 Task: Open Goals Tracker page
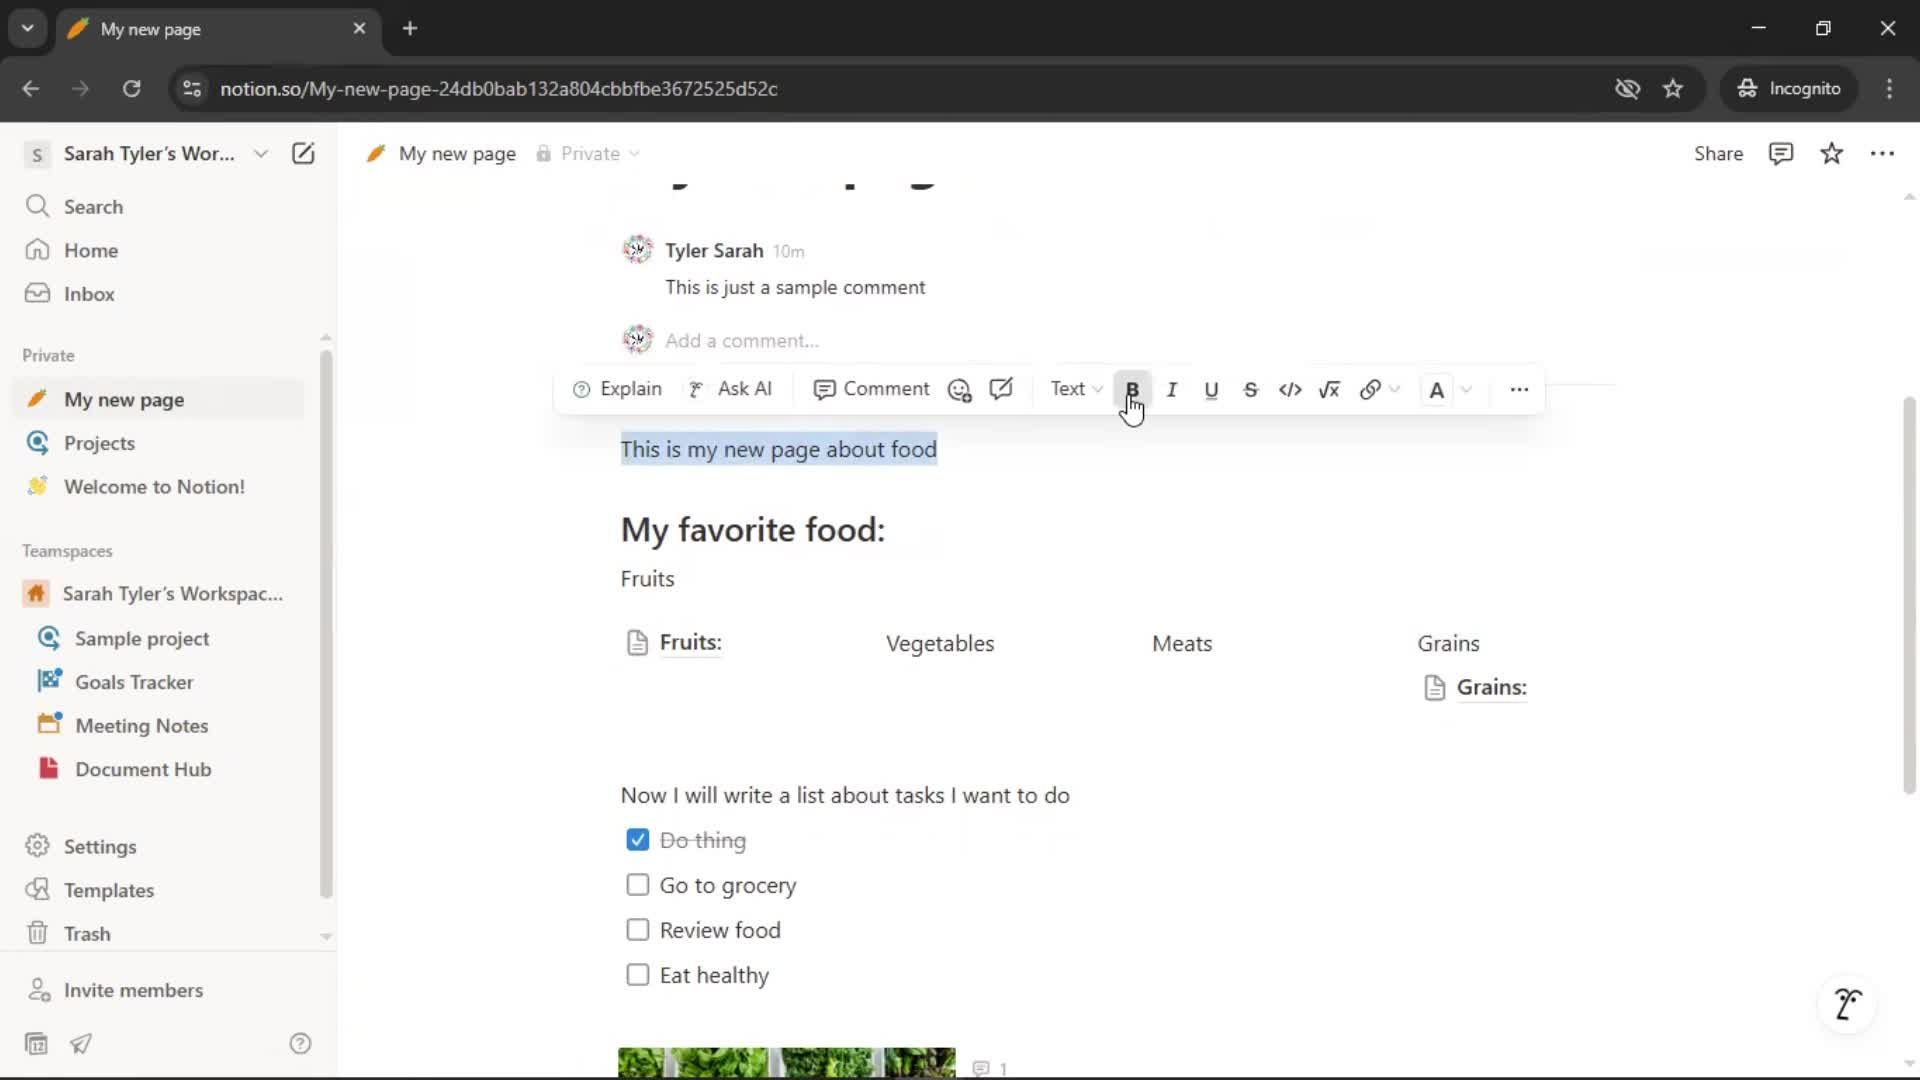pos(160,682)
